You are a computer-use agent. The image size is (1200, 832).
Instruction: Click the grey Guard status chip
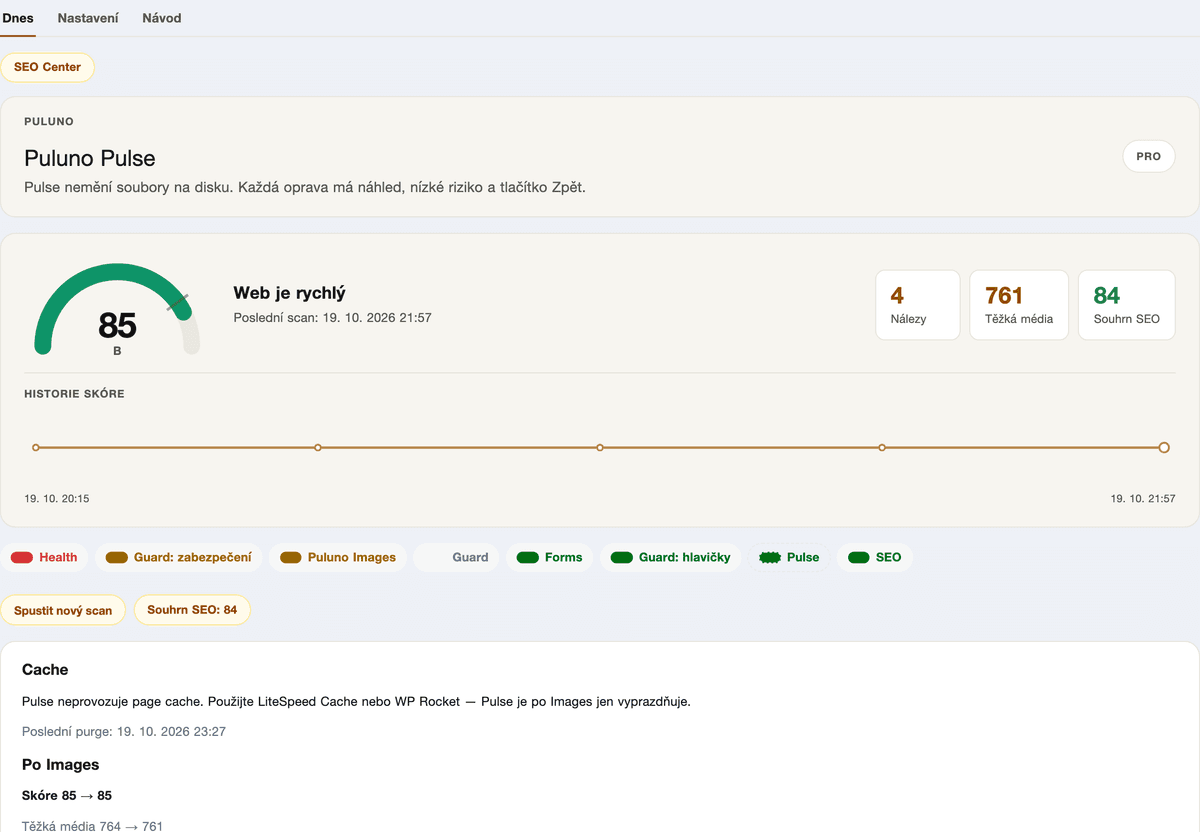click(456, 557)
